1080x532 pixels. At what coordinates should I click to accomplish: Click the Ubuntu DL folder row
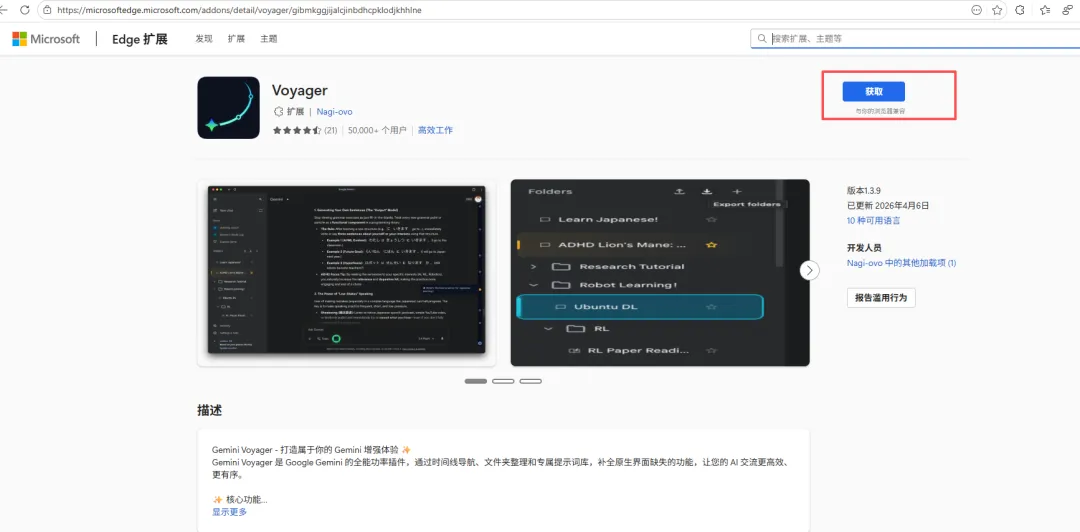(640, 307)
